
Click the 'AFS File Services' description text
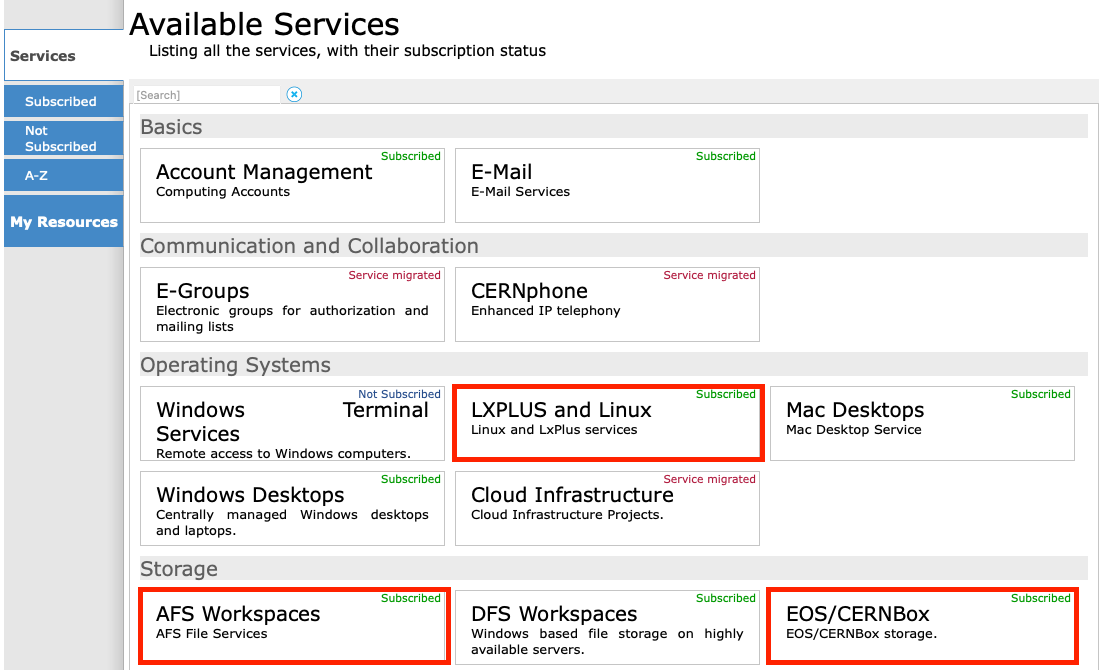(x=212, y=633)
